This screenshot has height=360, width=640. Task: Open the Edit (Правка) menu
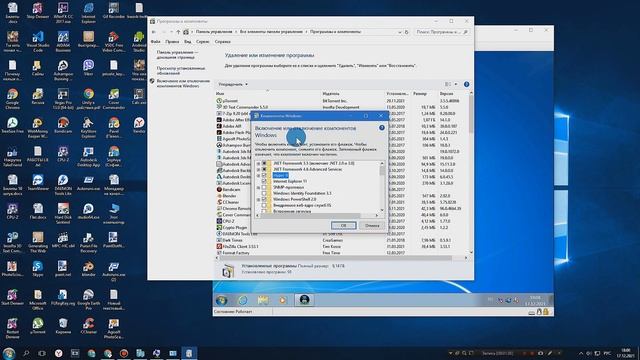tap(172, 42)
